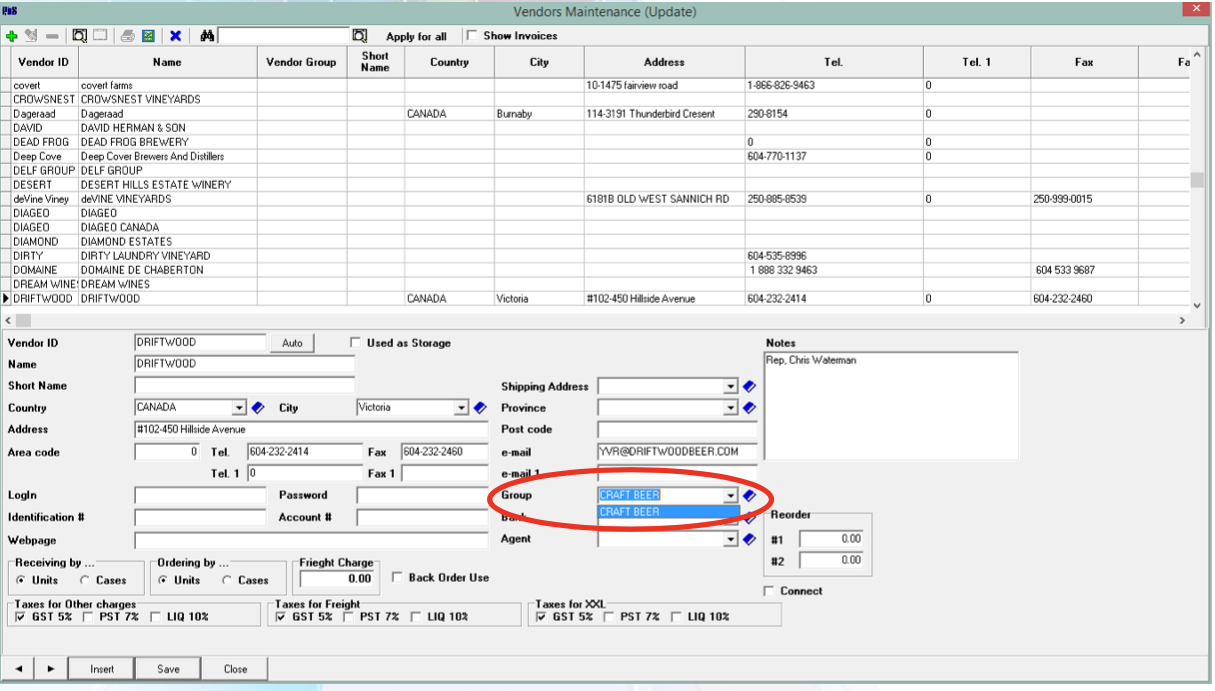Screen dimensions: 1215x691
Task: Open the Country dropdown
Action: pyautogui.click(x=239, y=408)
